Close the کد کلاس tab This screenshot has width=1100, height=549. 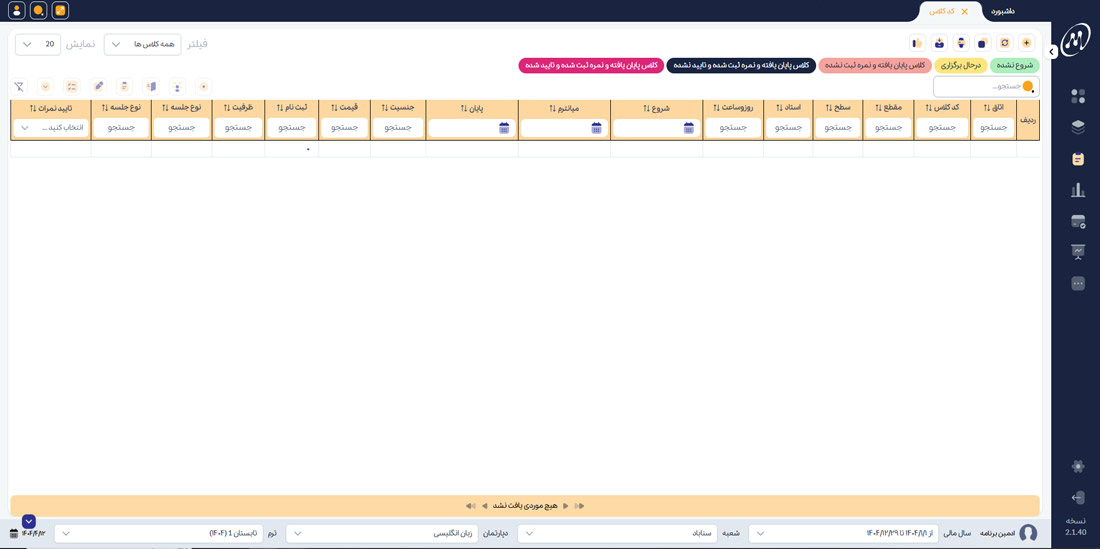[964, 12]
